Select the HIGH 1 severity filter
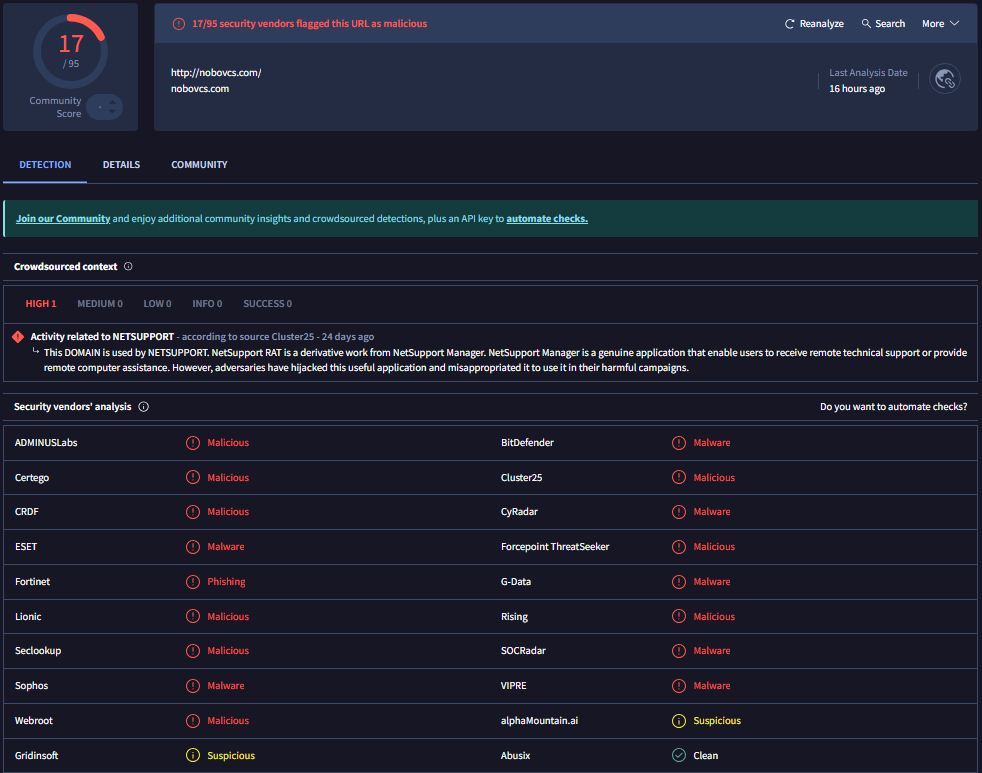Screen dimensions: 982x773 tap(41, 304)
